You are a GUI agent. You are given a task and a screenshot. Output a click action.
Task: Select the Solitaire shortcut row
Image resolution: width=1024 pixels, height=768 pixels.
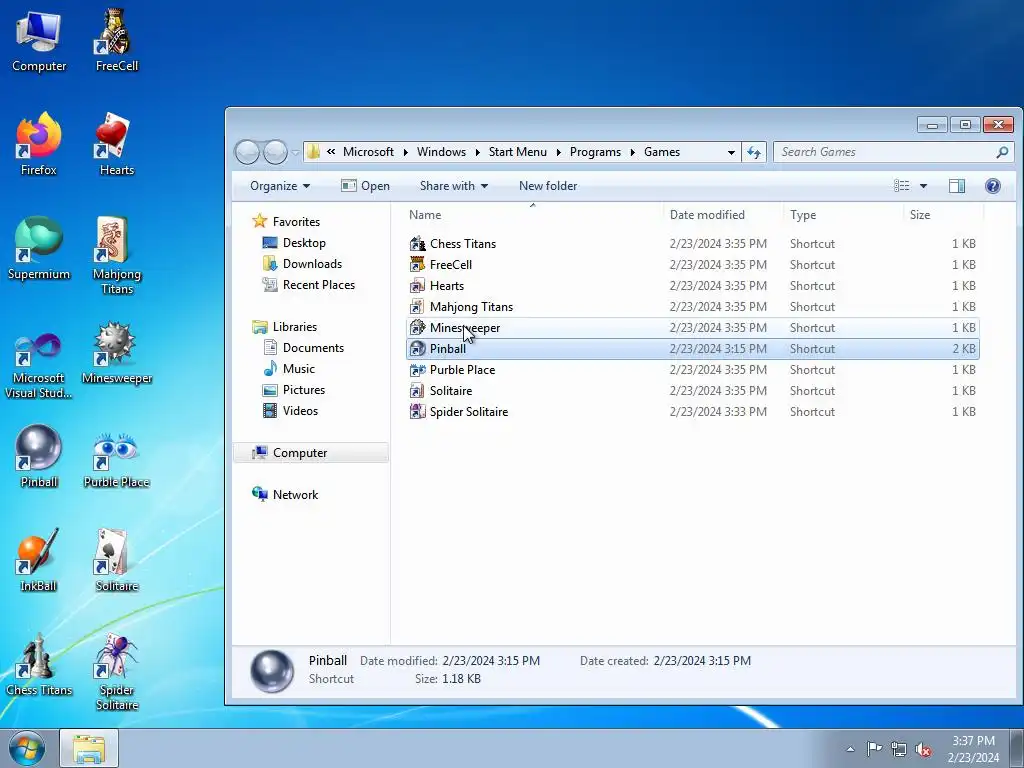pos(692,391)
